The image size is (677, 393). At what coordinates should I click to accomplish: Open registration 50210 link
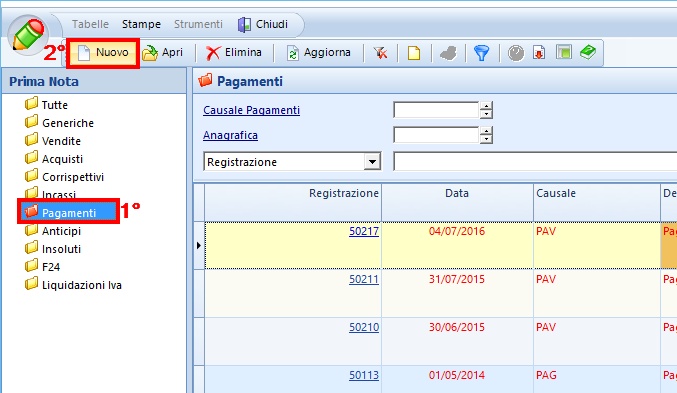coord(364,327)
